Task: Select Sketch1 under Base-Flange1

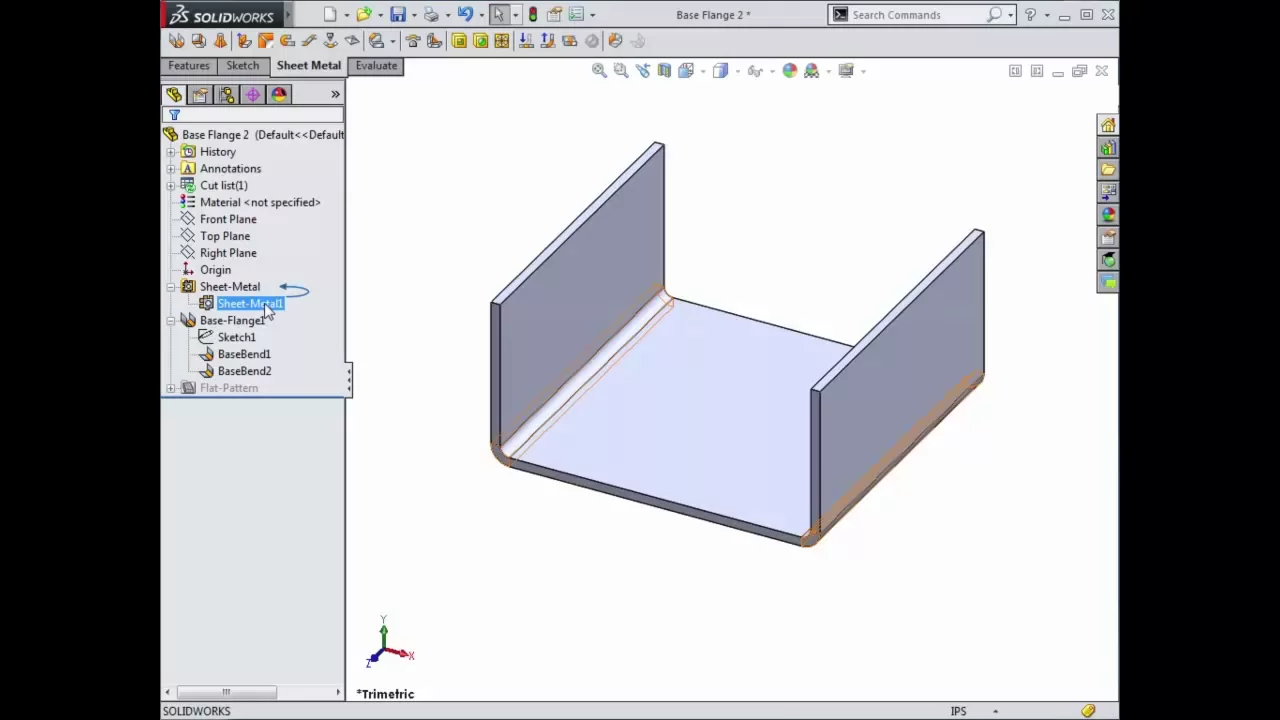Action: click(x=237, y=337)
